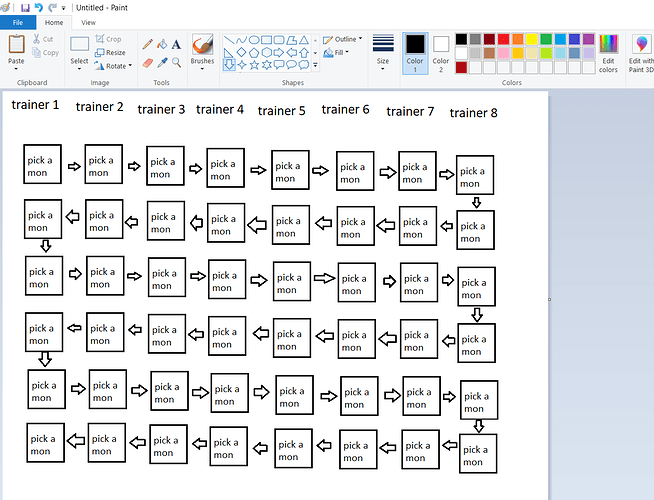This screenshot has height=500, width=654.
Task: Click the 'trainer 8' heading on canvas
Action: pyautogui.click(x=473, y=113)
